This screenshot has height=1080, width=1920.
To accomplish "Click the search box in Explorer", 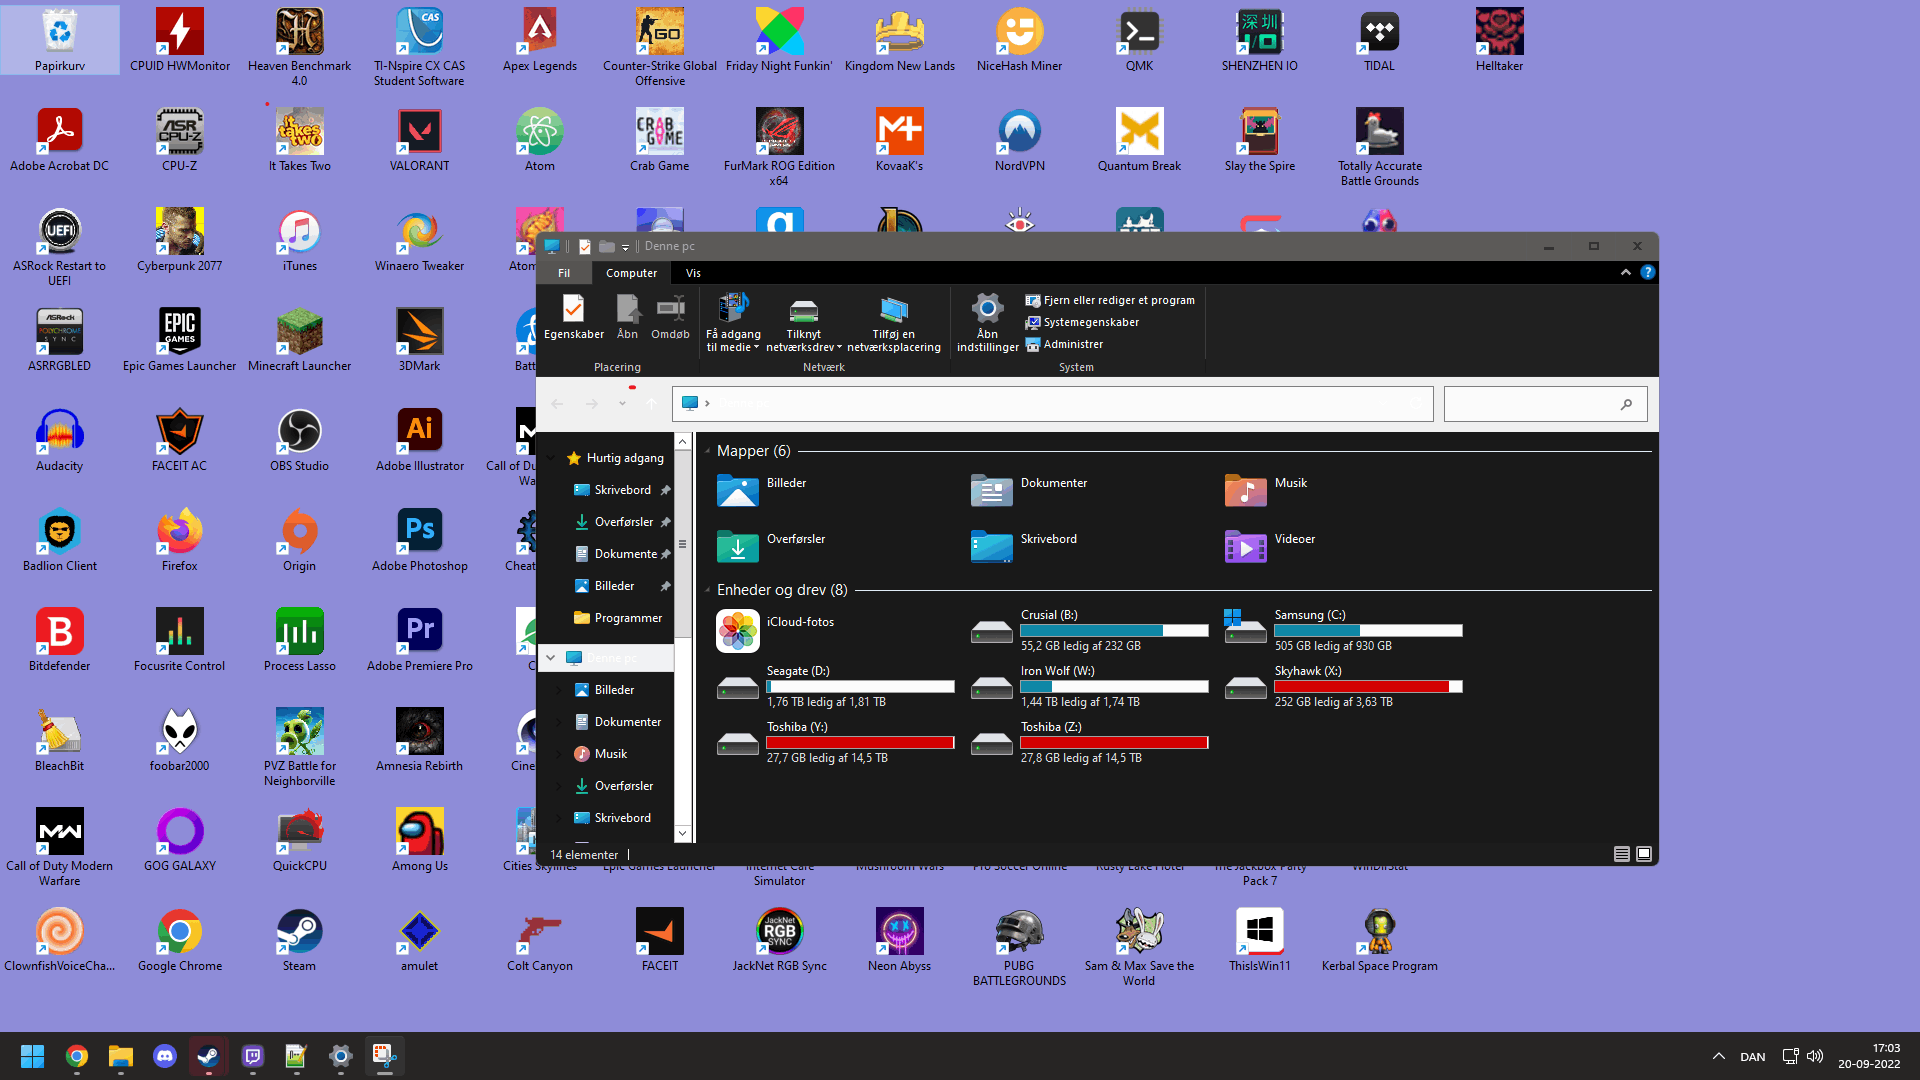I will point(1545,404).
